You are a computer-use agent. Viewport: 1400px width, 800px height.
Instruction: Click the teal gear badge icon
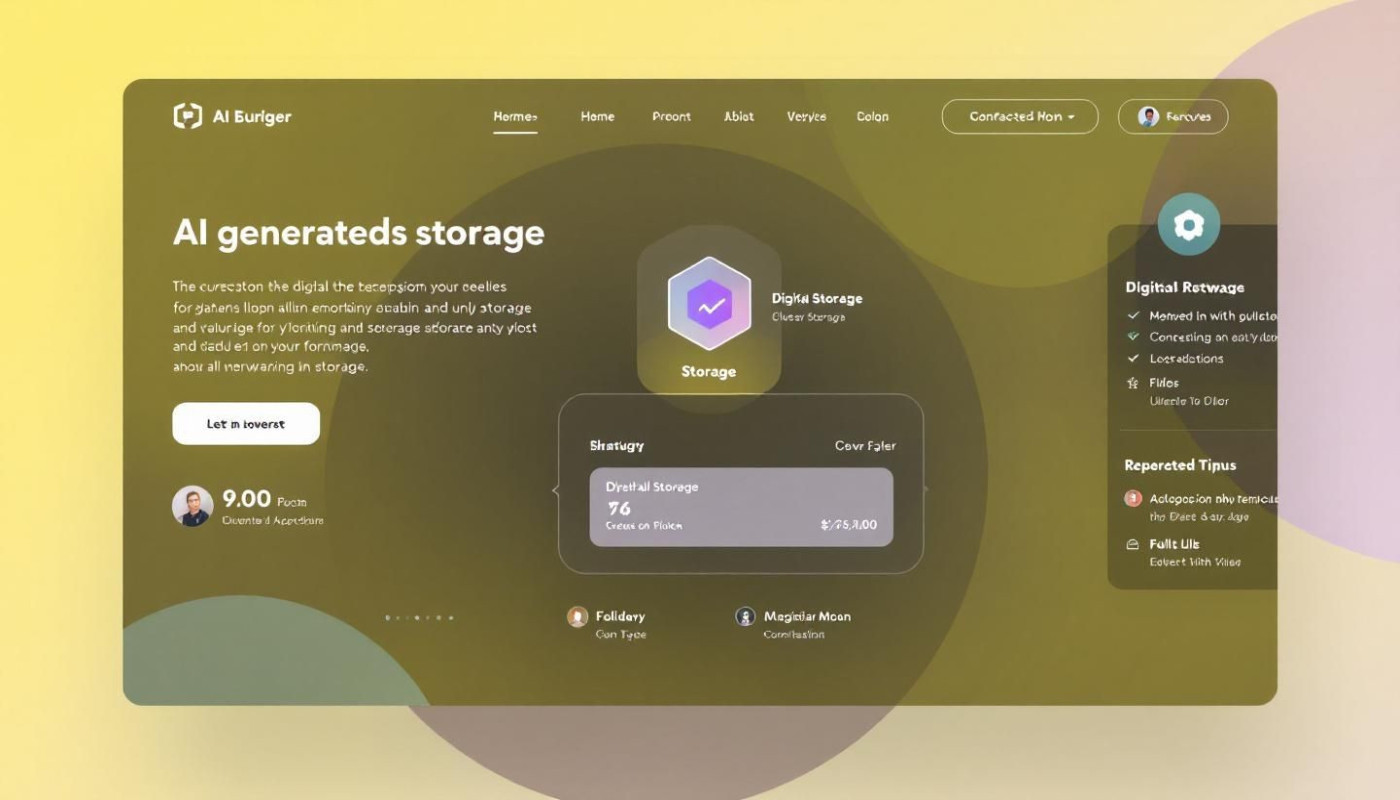click(1189, 225)
